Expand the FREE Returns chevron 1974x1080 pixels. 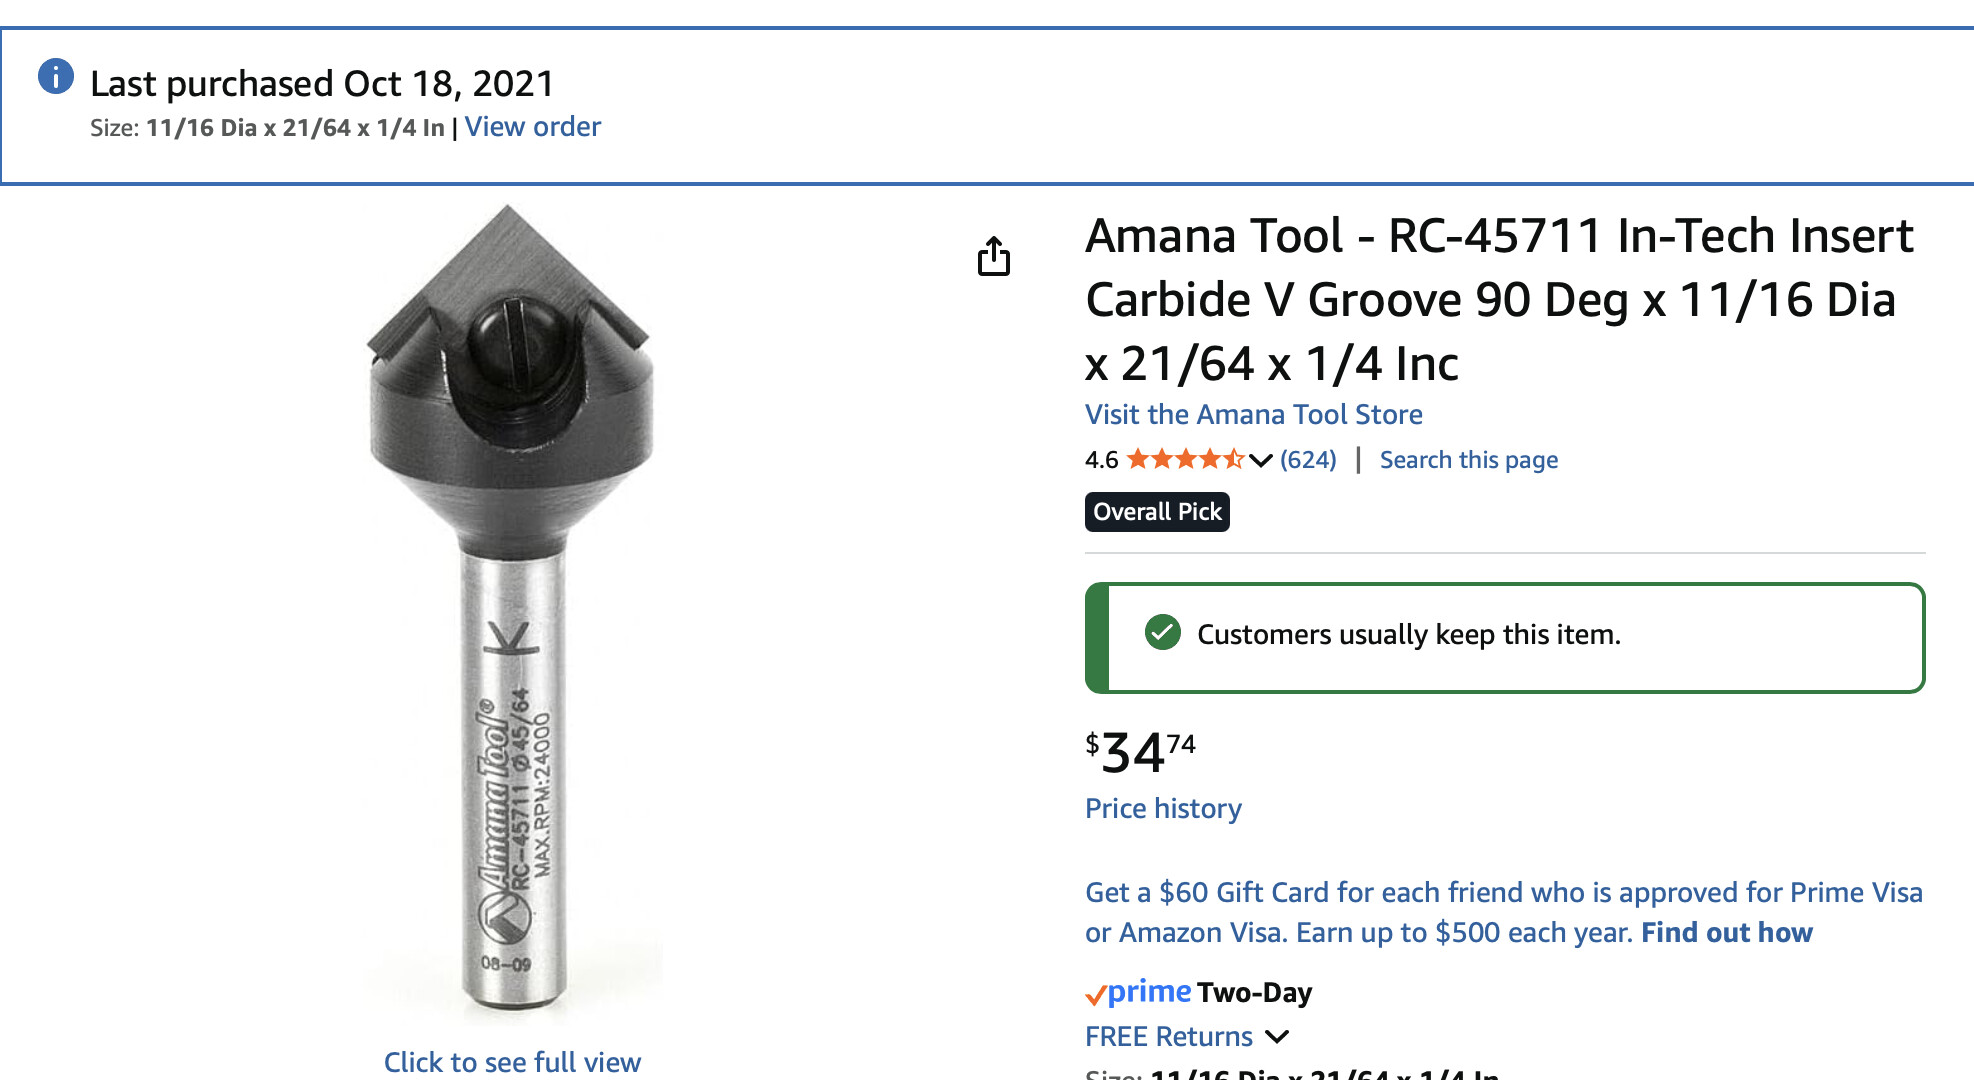click(x=1277, y=1036)
